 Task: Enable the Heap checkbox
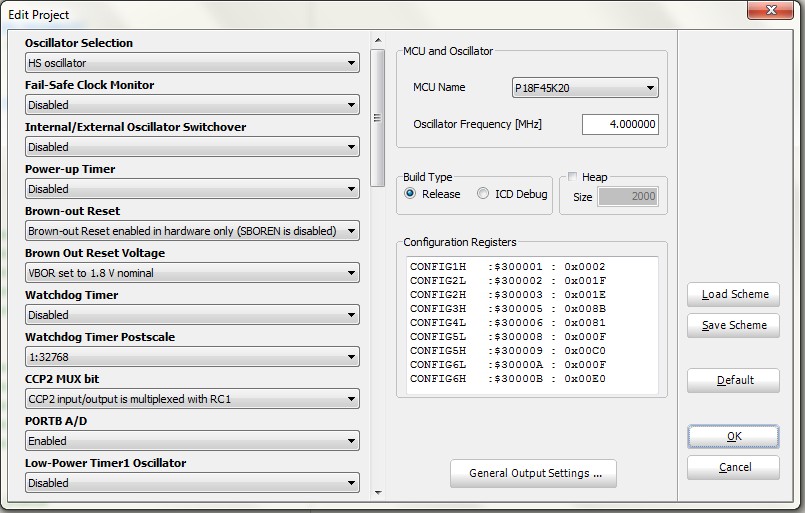tap(572, 177)
